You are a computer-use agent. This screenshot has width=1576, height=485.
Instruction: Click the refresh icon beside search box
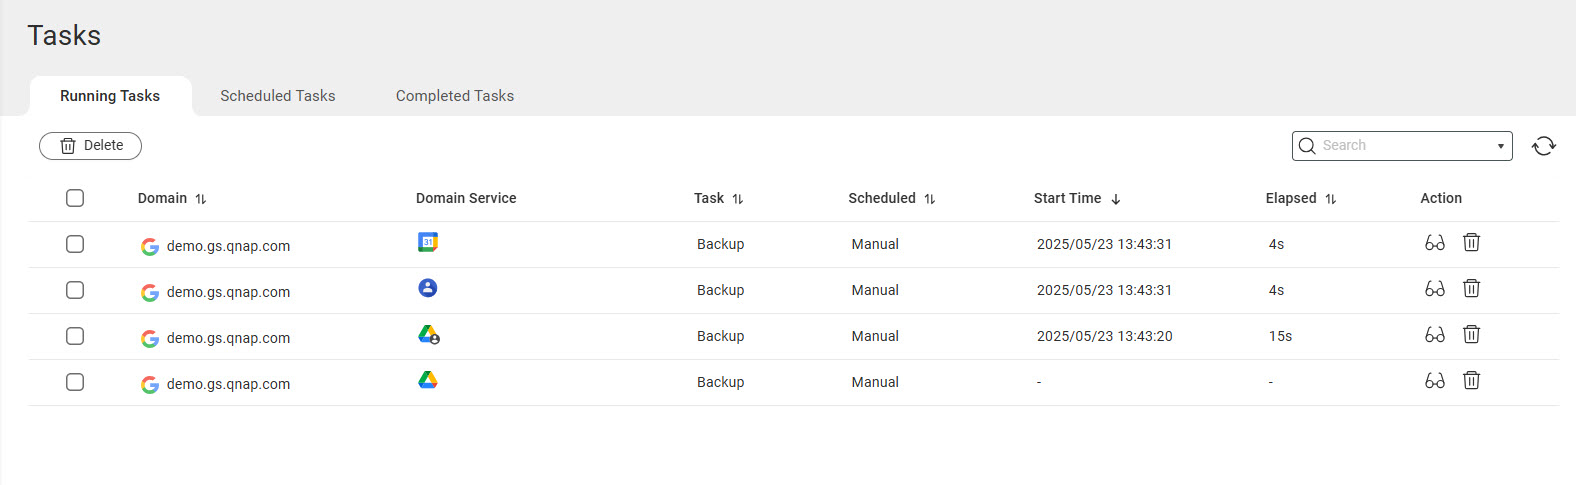(1543, 146)
